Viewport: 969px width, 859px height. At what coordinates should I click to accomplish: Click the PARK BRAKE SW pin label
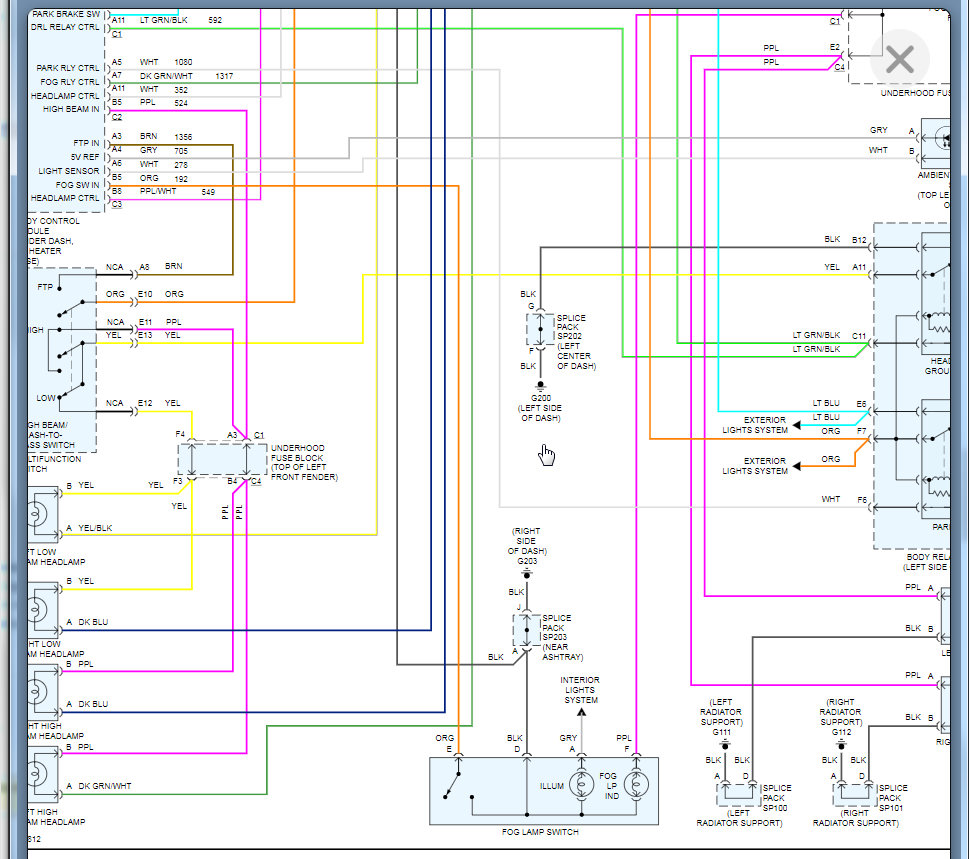(66, 14)
